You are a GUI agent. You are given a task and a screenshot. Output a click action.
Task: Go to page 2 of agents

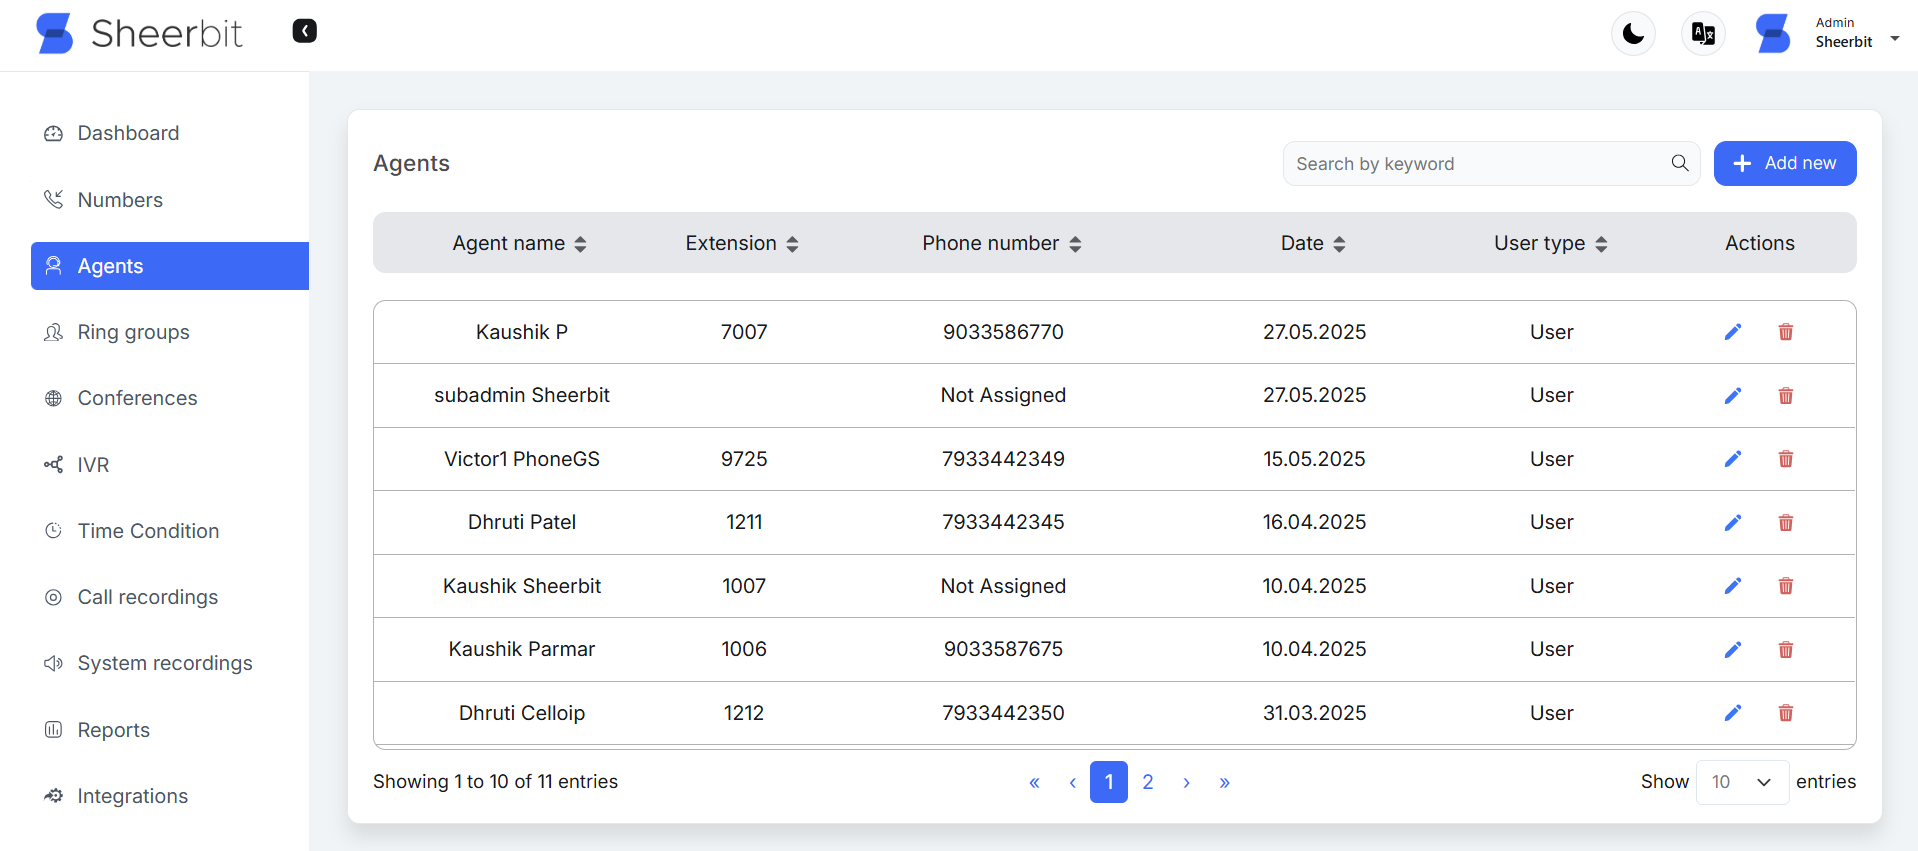1147,782
